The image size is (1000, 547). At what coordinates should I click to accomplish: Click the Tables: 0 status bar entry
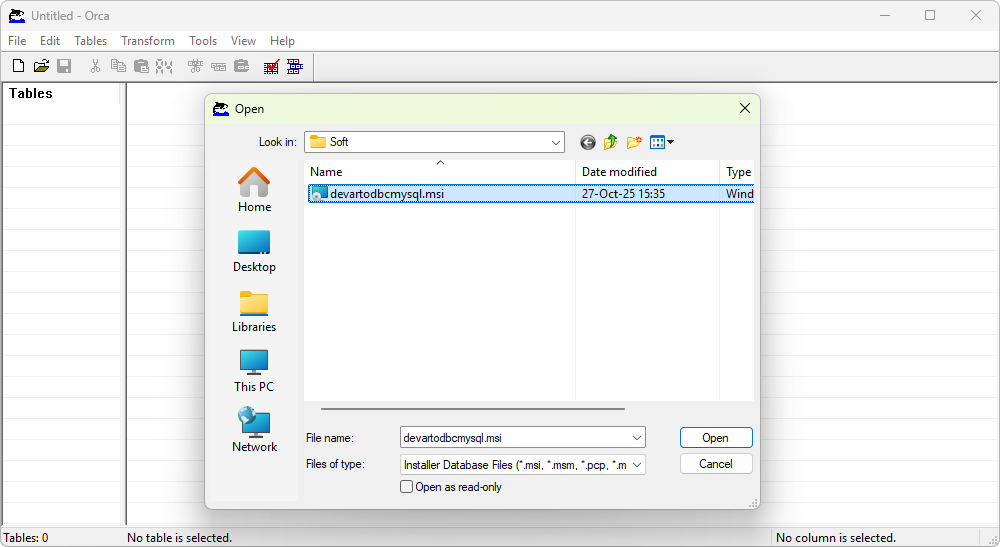(26, 538)
